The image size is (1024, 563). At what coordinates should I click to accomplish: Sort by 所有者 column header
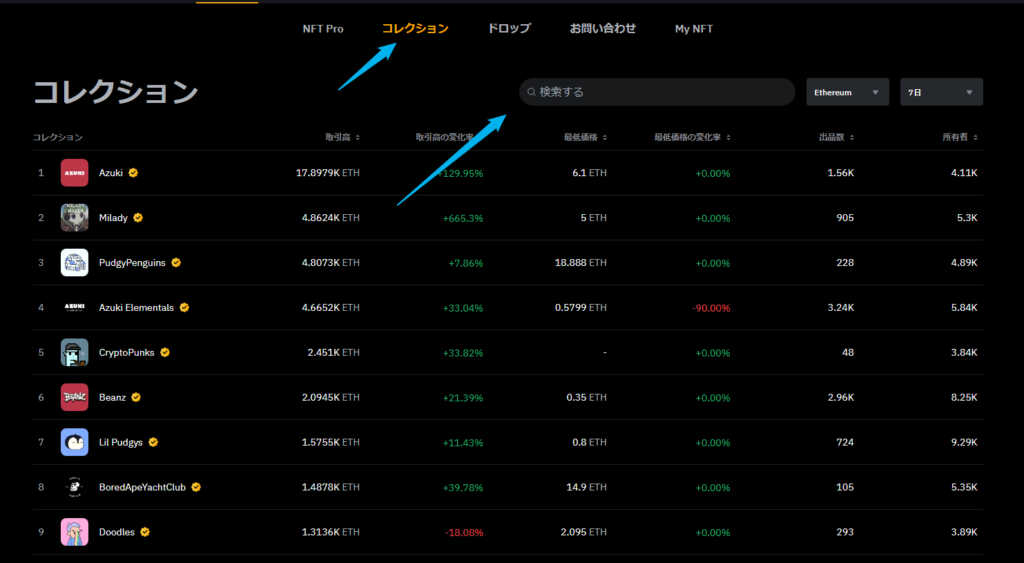[960, 137]
